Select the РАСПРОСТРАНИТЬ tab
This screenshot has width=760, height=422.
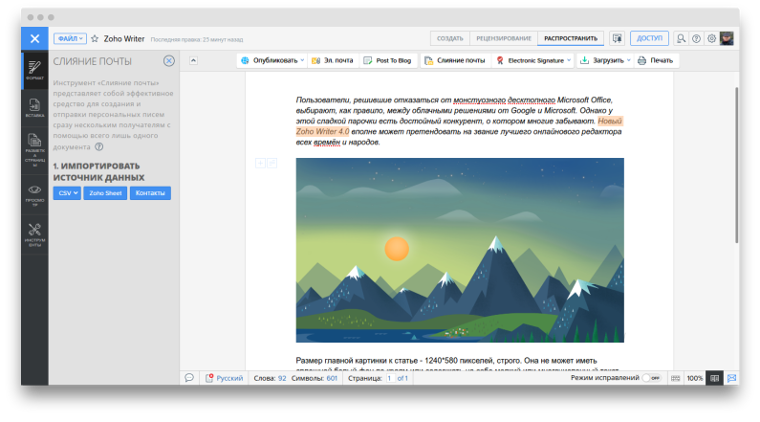pos(570,38)
